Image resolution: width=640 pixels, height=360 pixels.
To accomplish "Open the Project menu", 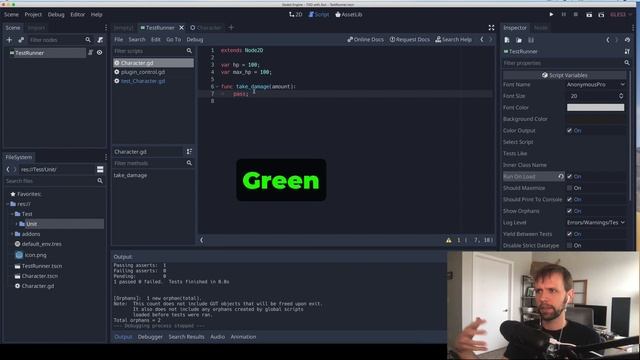I will (33, 14).
